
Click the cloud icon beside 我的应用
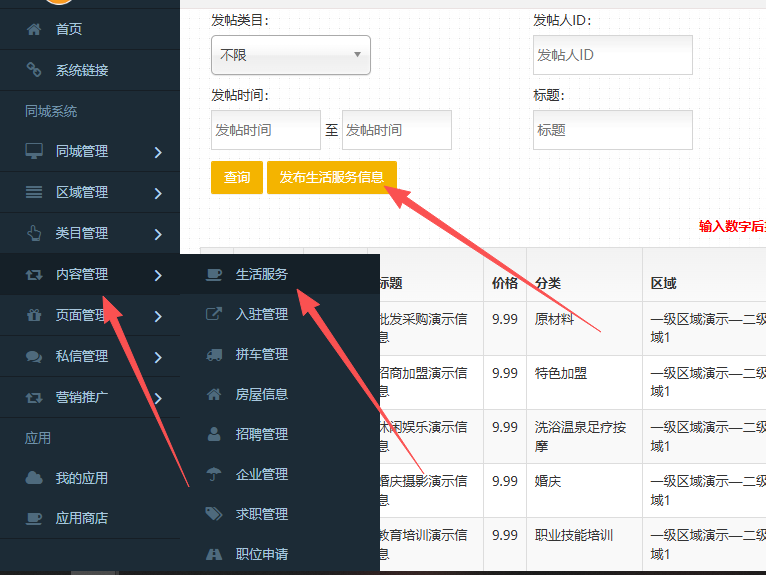pos(34,478)
